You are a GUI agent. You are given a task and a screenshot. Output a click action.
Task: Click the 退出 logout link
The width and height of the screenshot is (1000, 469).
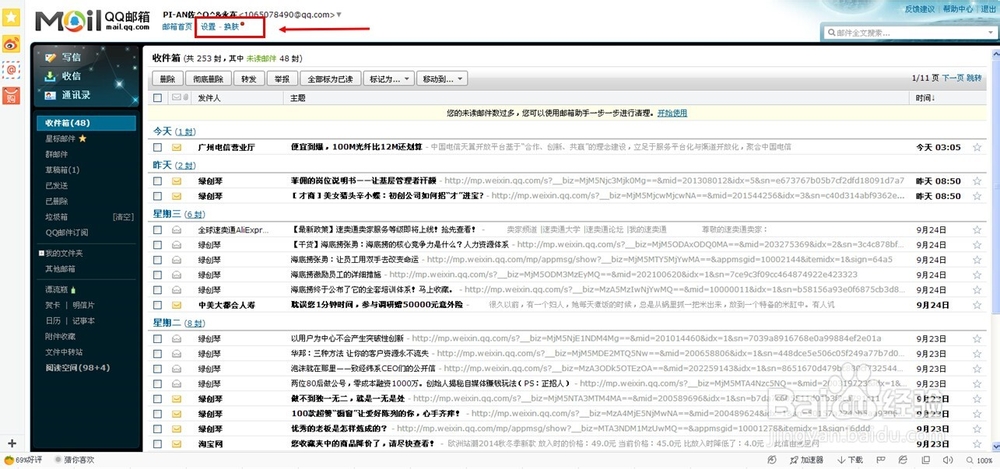click(988, 9)
